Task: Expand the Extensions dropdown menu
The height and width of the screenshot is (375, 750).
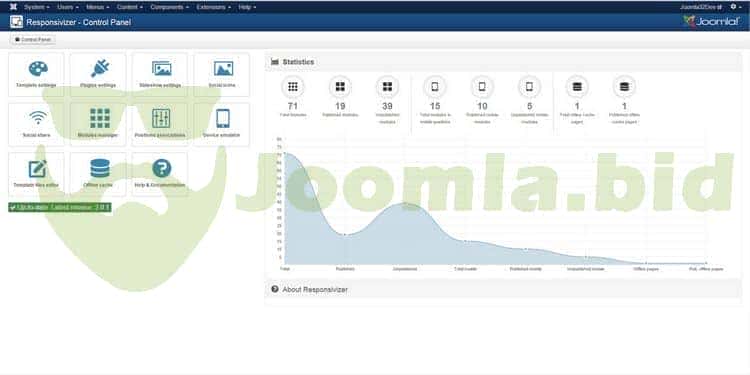Action: [x=214, y=7]
